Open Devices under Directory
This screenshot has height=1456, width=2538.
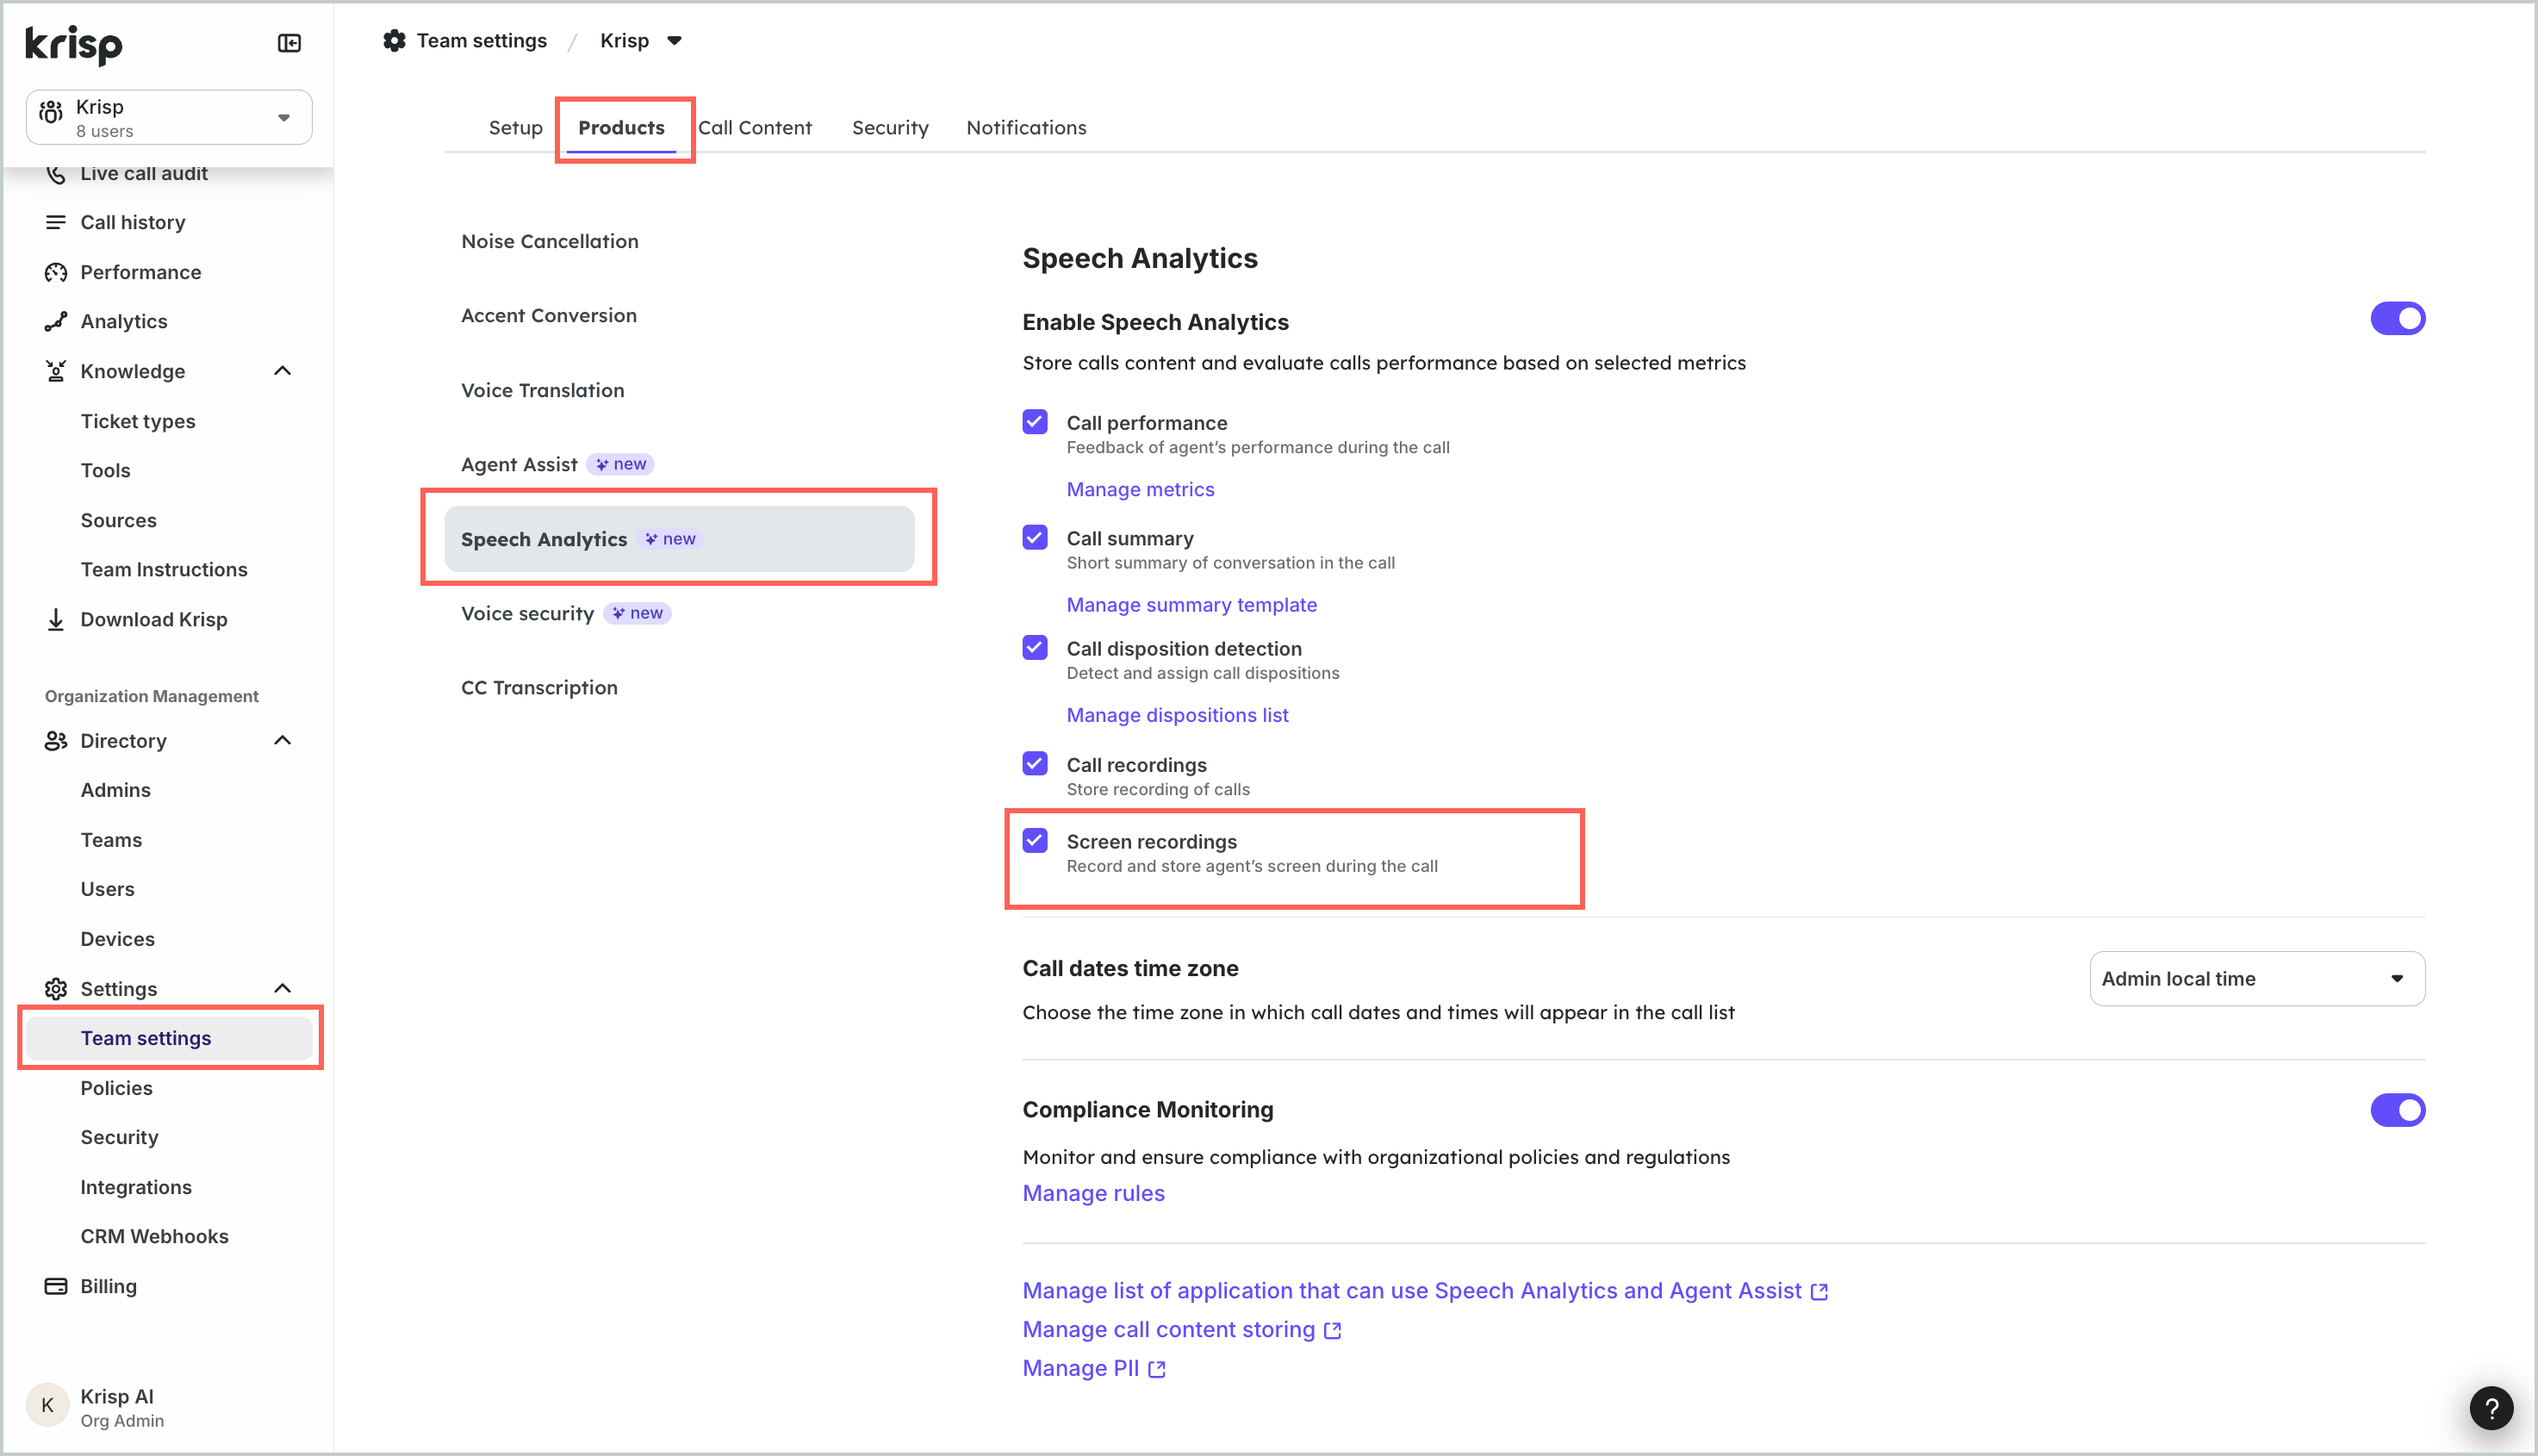pos(117,939)
